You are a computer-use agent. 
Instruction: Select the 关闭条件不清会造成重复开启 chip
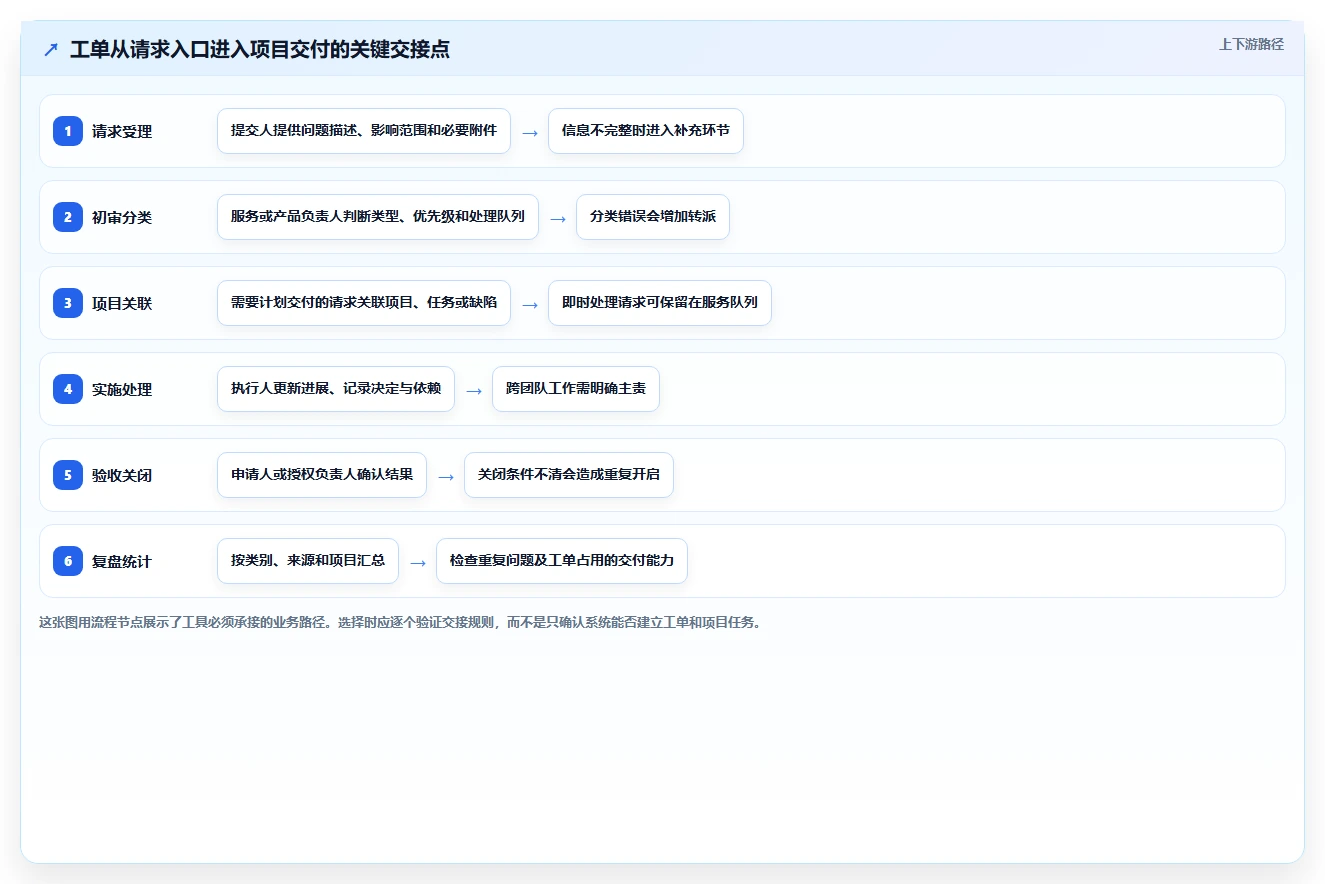(569, 475)
